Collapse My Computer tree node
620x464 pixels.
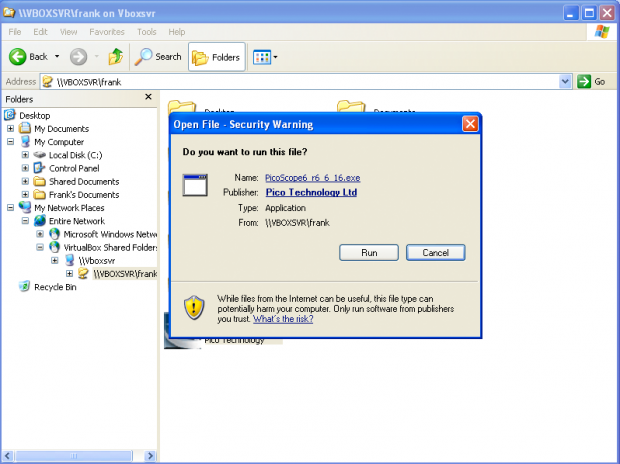click(10, 142)
